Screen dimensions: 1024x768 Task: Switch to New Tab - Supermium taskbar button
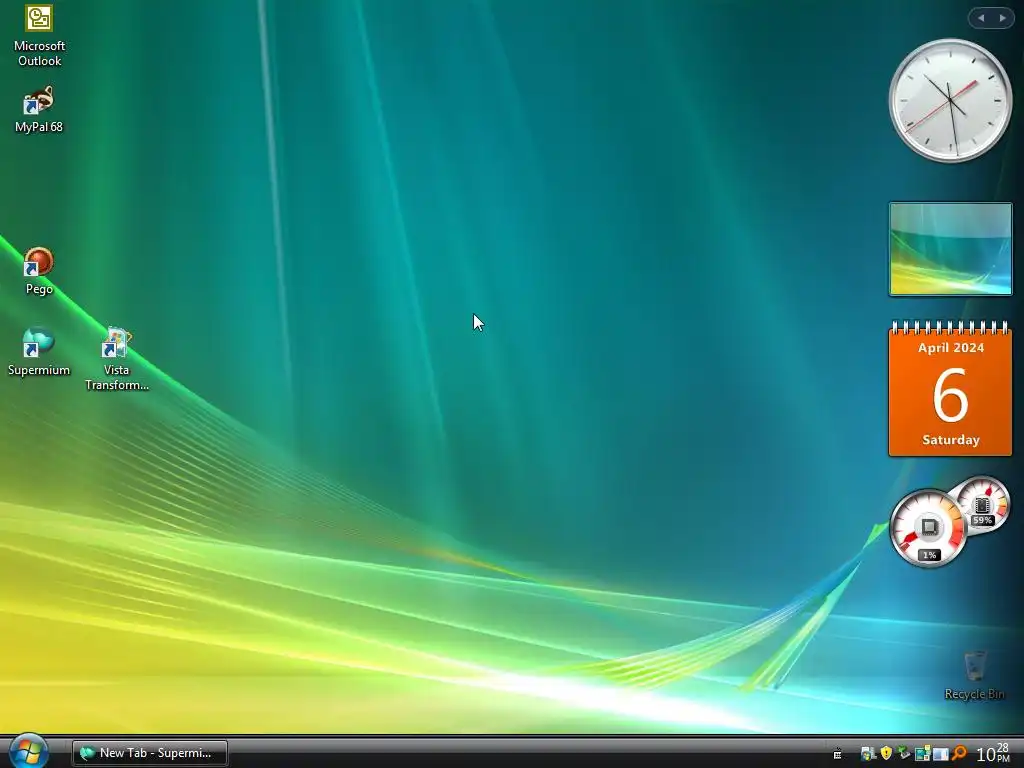click(x=150, y=753)
